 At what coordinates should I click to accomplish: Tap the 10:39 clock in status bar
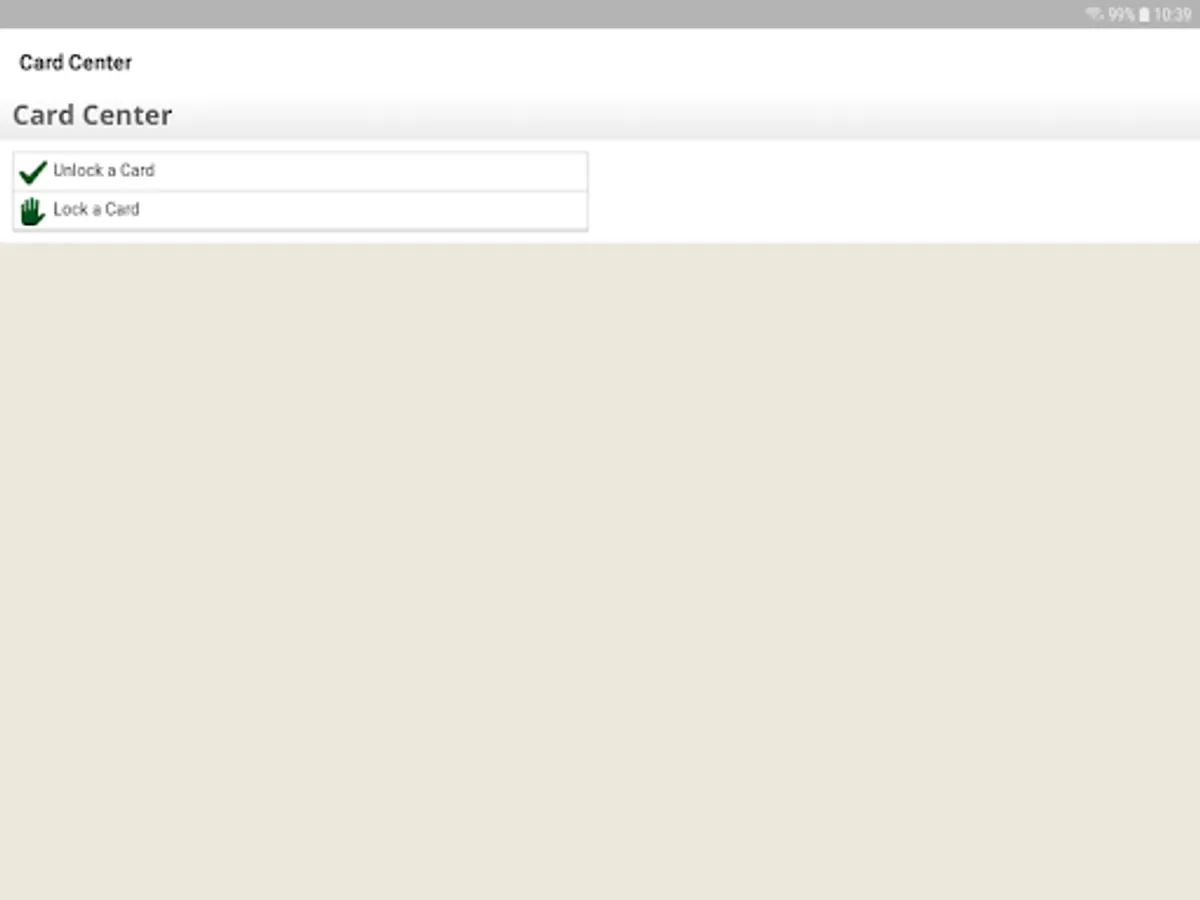tap(1172, 15)
